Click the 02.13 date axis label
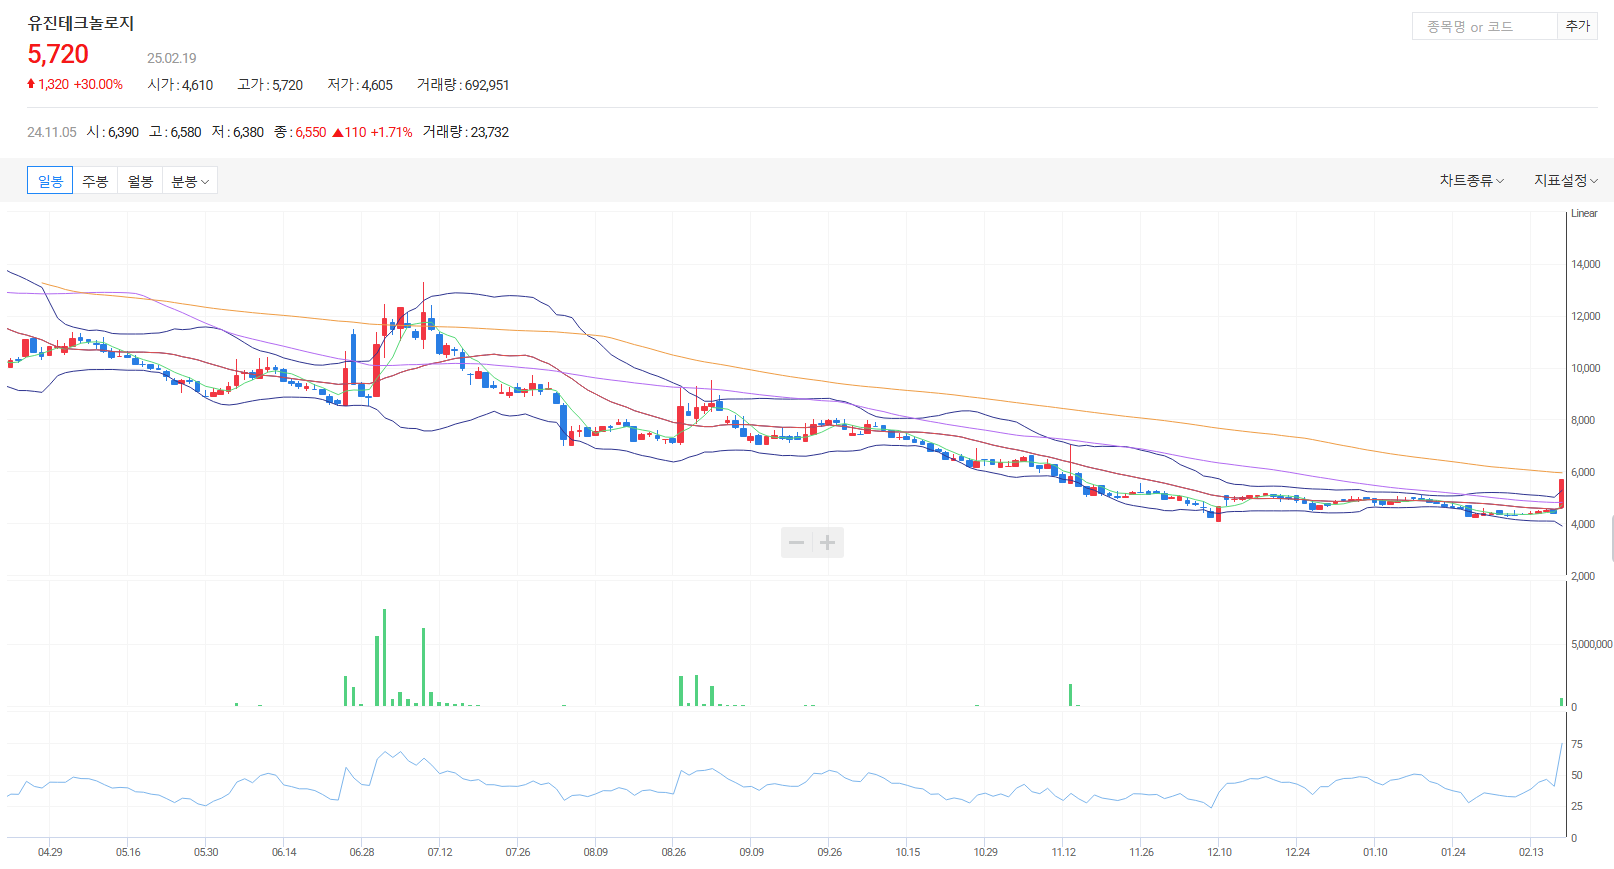 (1531, 852)
